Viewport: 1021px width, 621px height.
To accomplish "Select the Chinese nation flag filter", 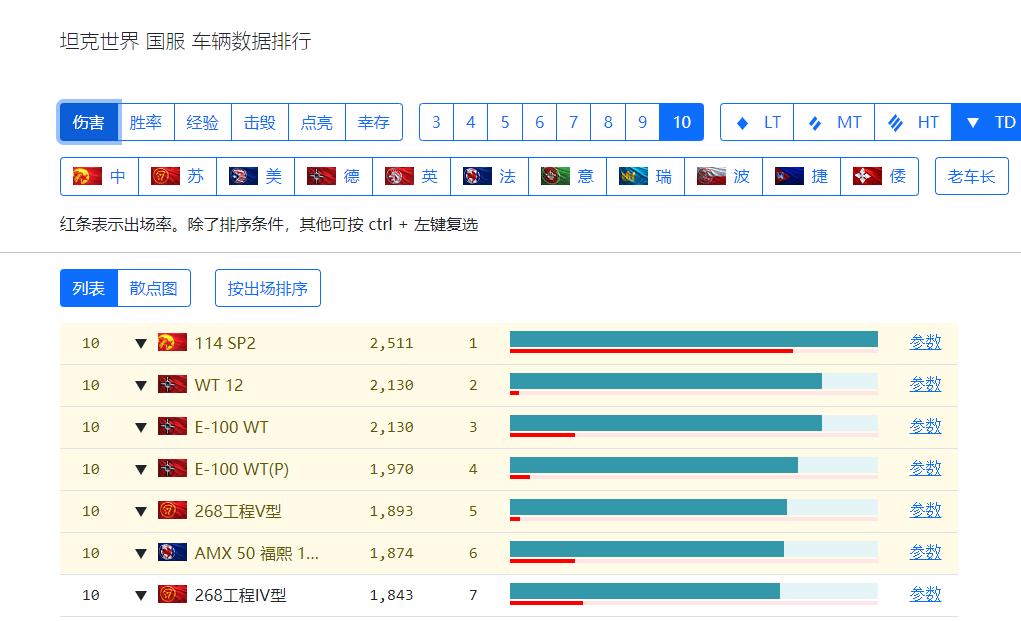I will 98,174.
